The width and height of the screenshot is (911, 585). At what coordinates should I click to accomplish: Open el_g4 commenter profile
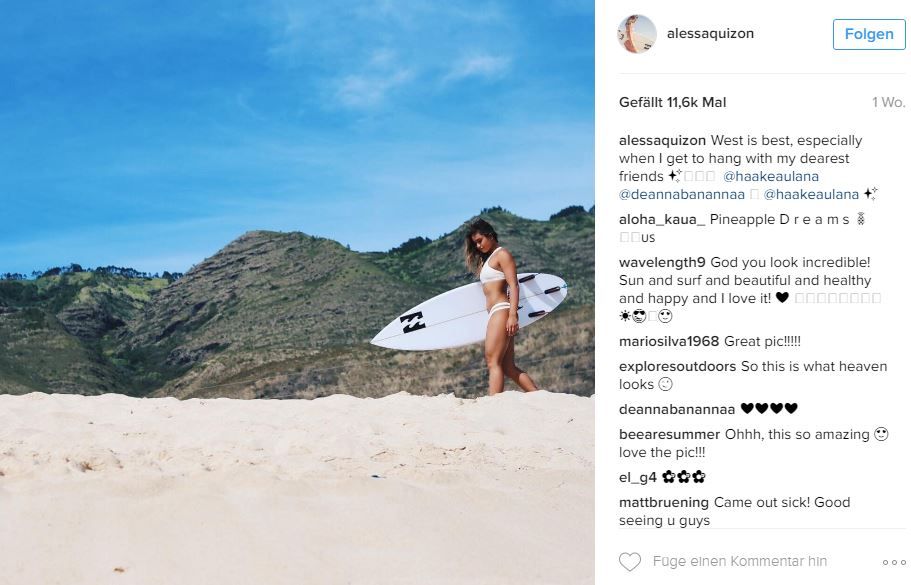(637, 478)
